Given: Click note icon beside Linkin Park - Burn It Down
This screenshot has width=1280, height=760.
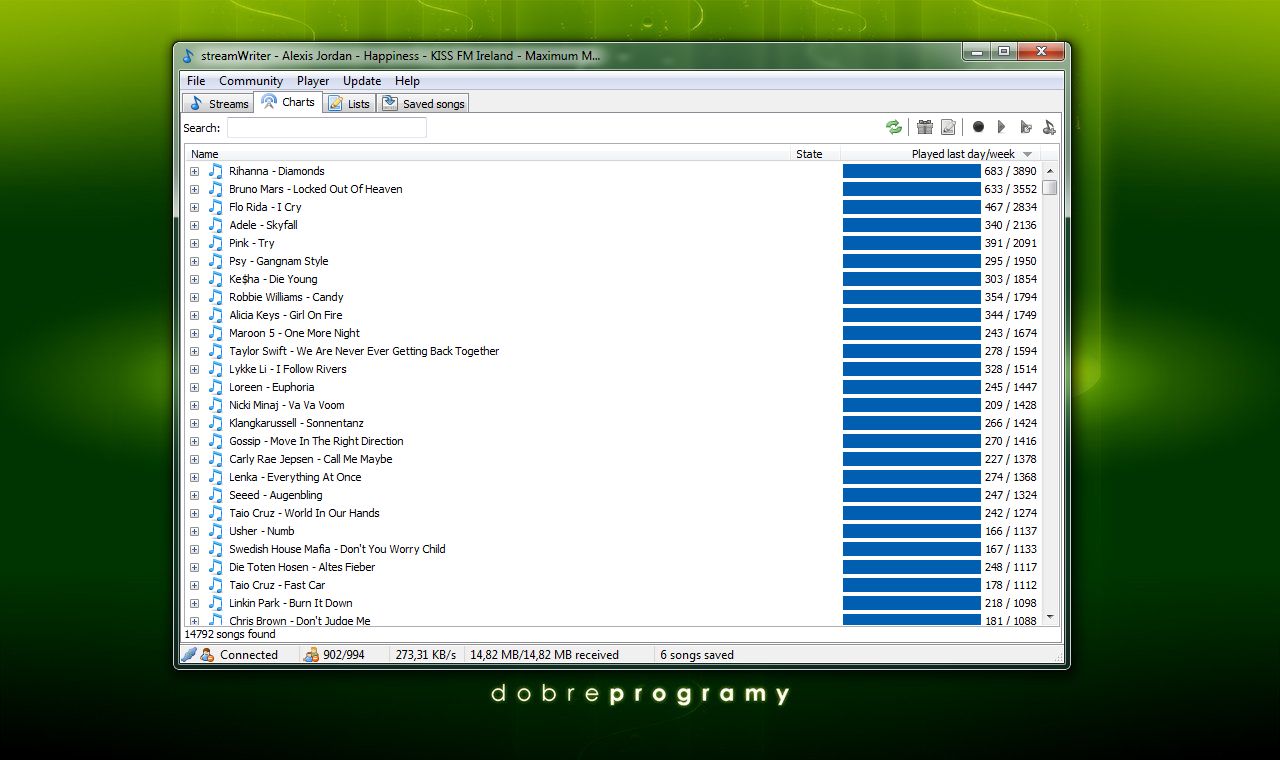Looking at the screenshot, I should click(x=216, y=603).
